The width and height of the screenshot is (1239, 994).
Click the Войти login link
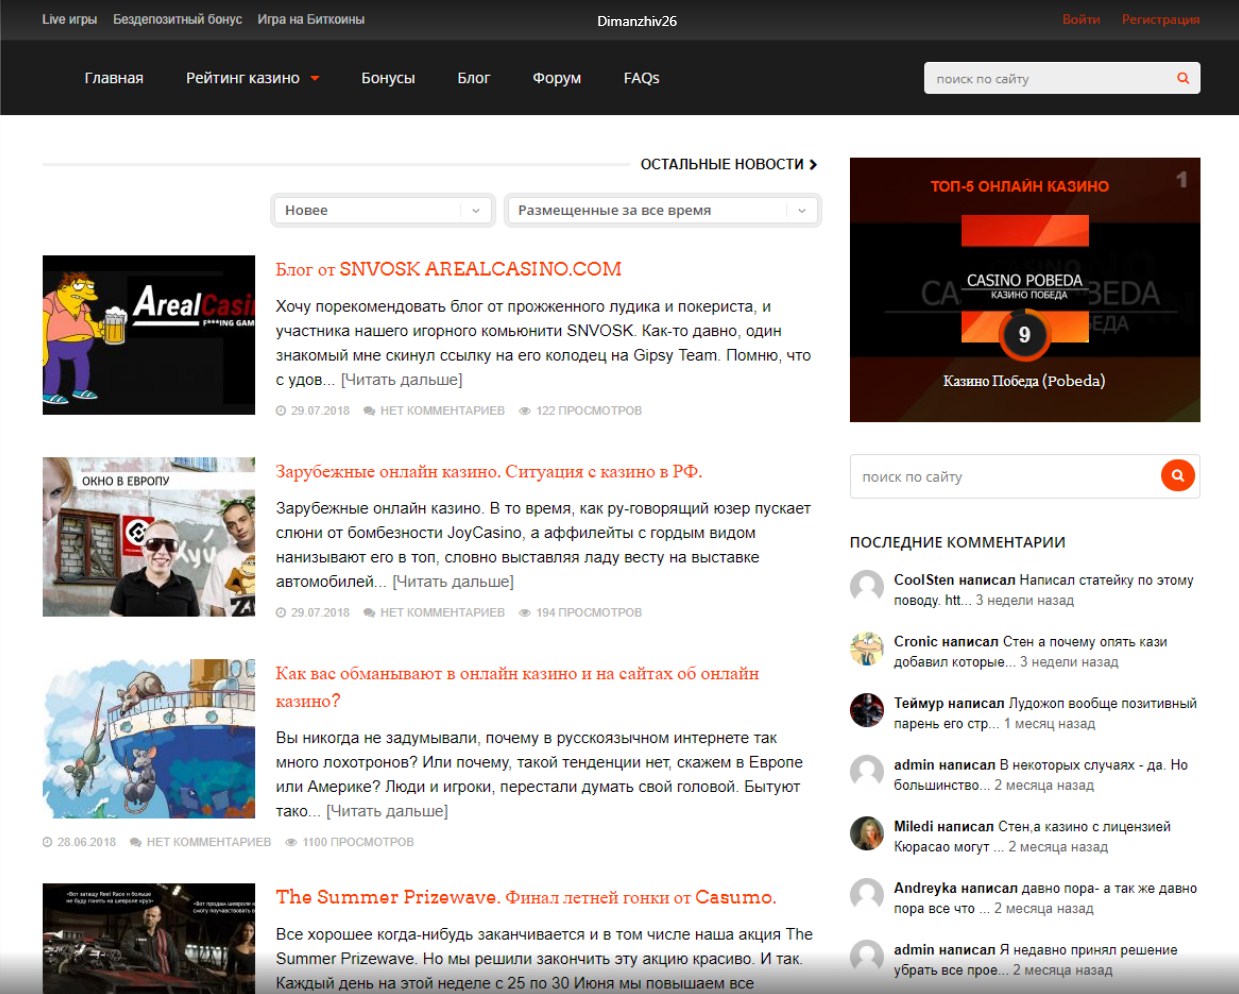coord(1080,20)
